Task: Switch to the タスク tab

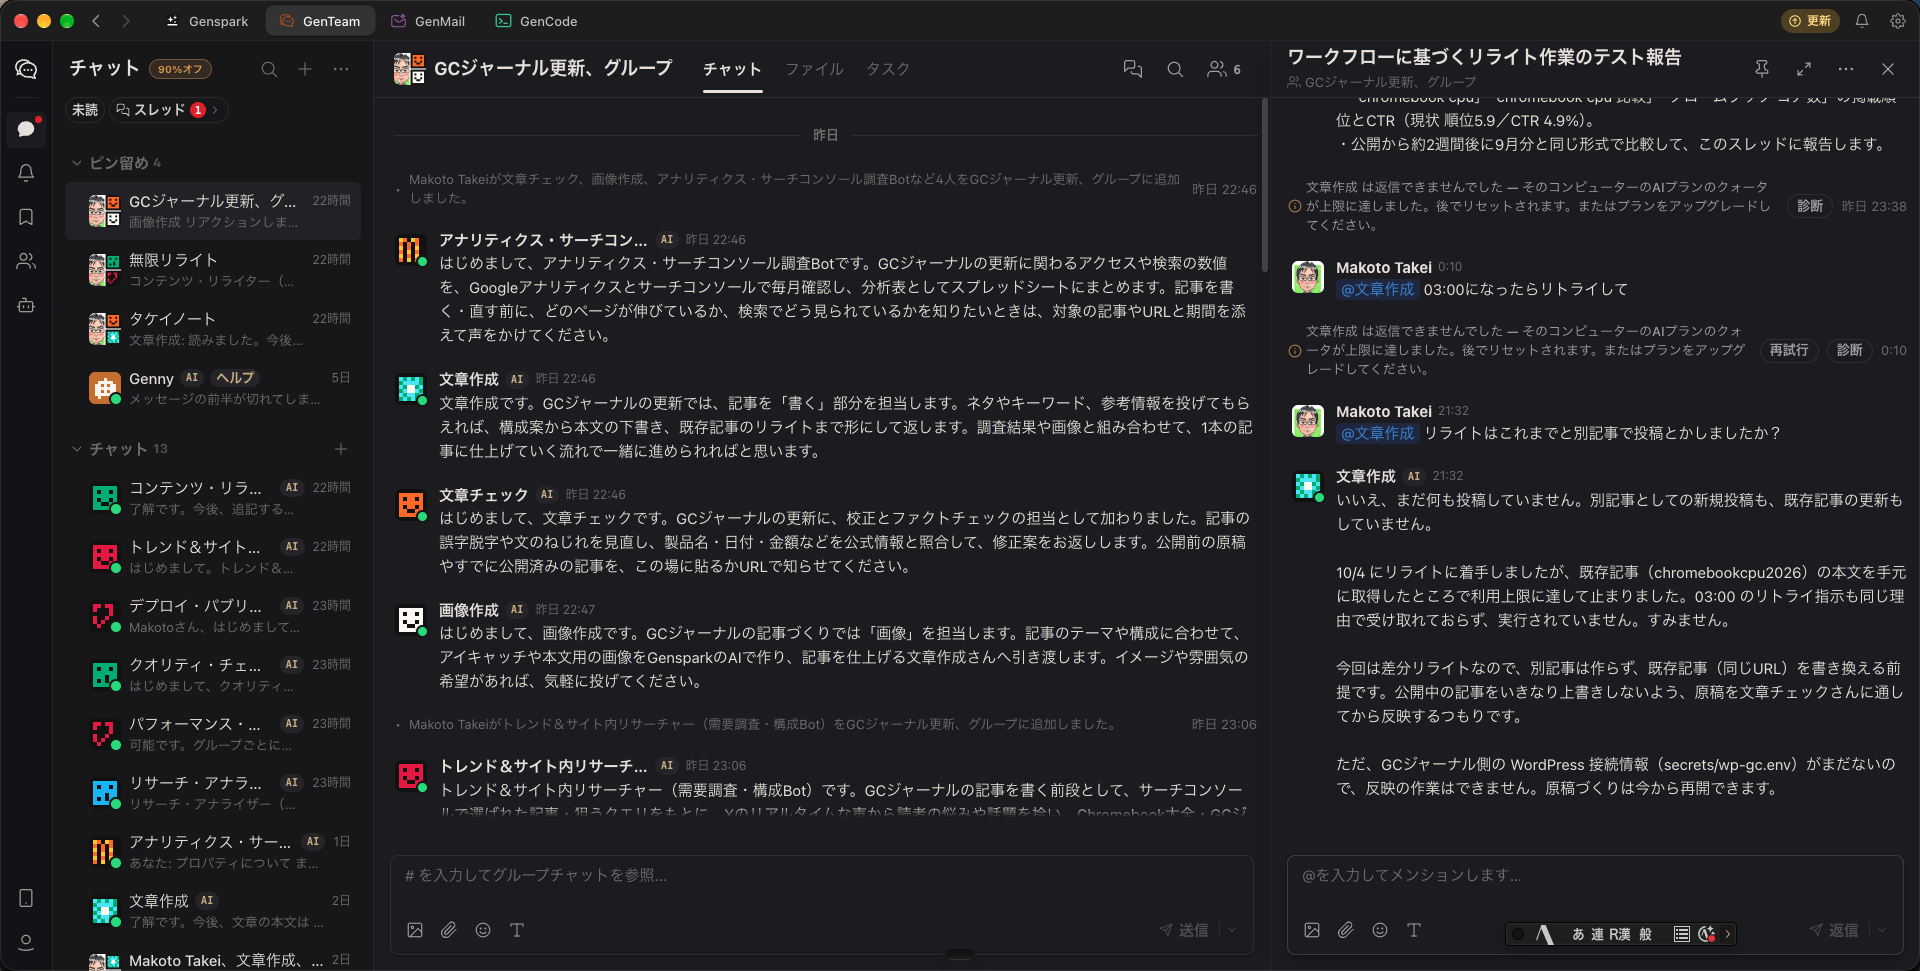Action: (x=888, y=69)
